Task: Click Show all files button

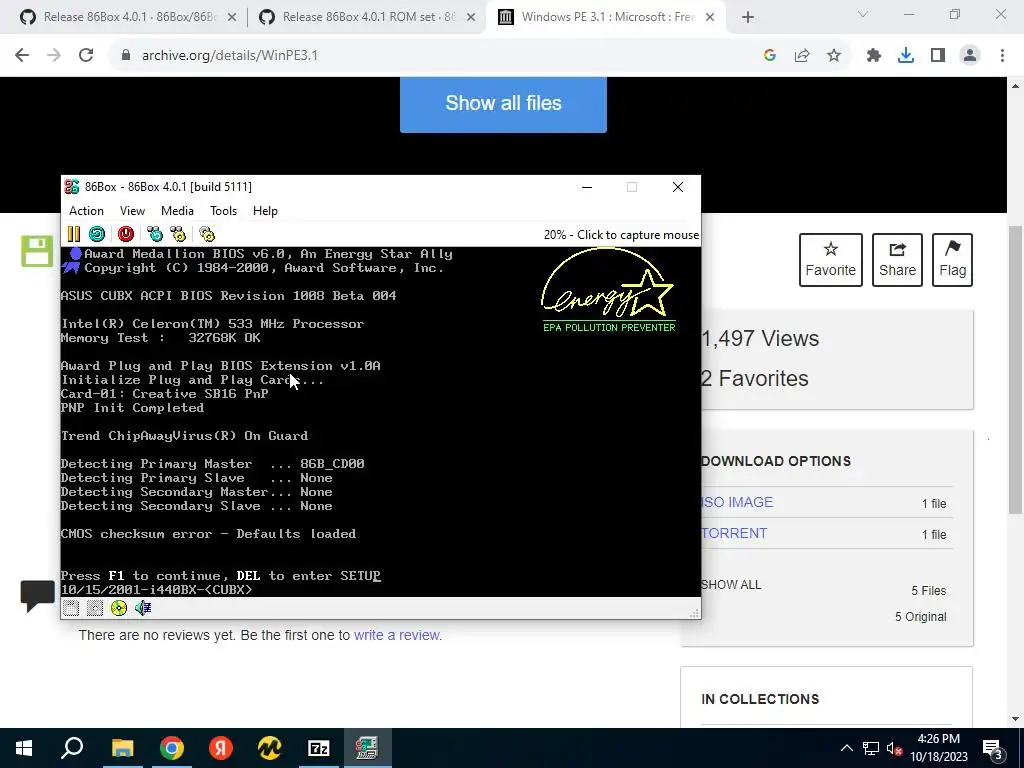Action: coord(503,104)
